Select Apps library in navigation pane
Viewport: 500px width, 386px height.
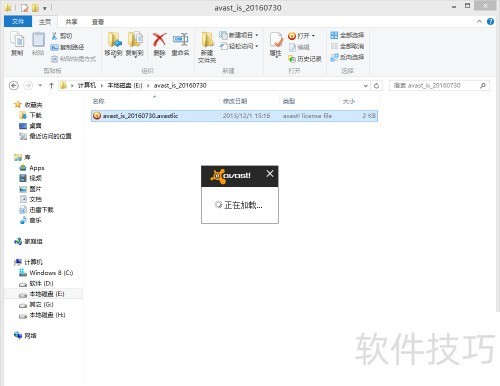tap(37, 168)
